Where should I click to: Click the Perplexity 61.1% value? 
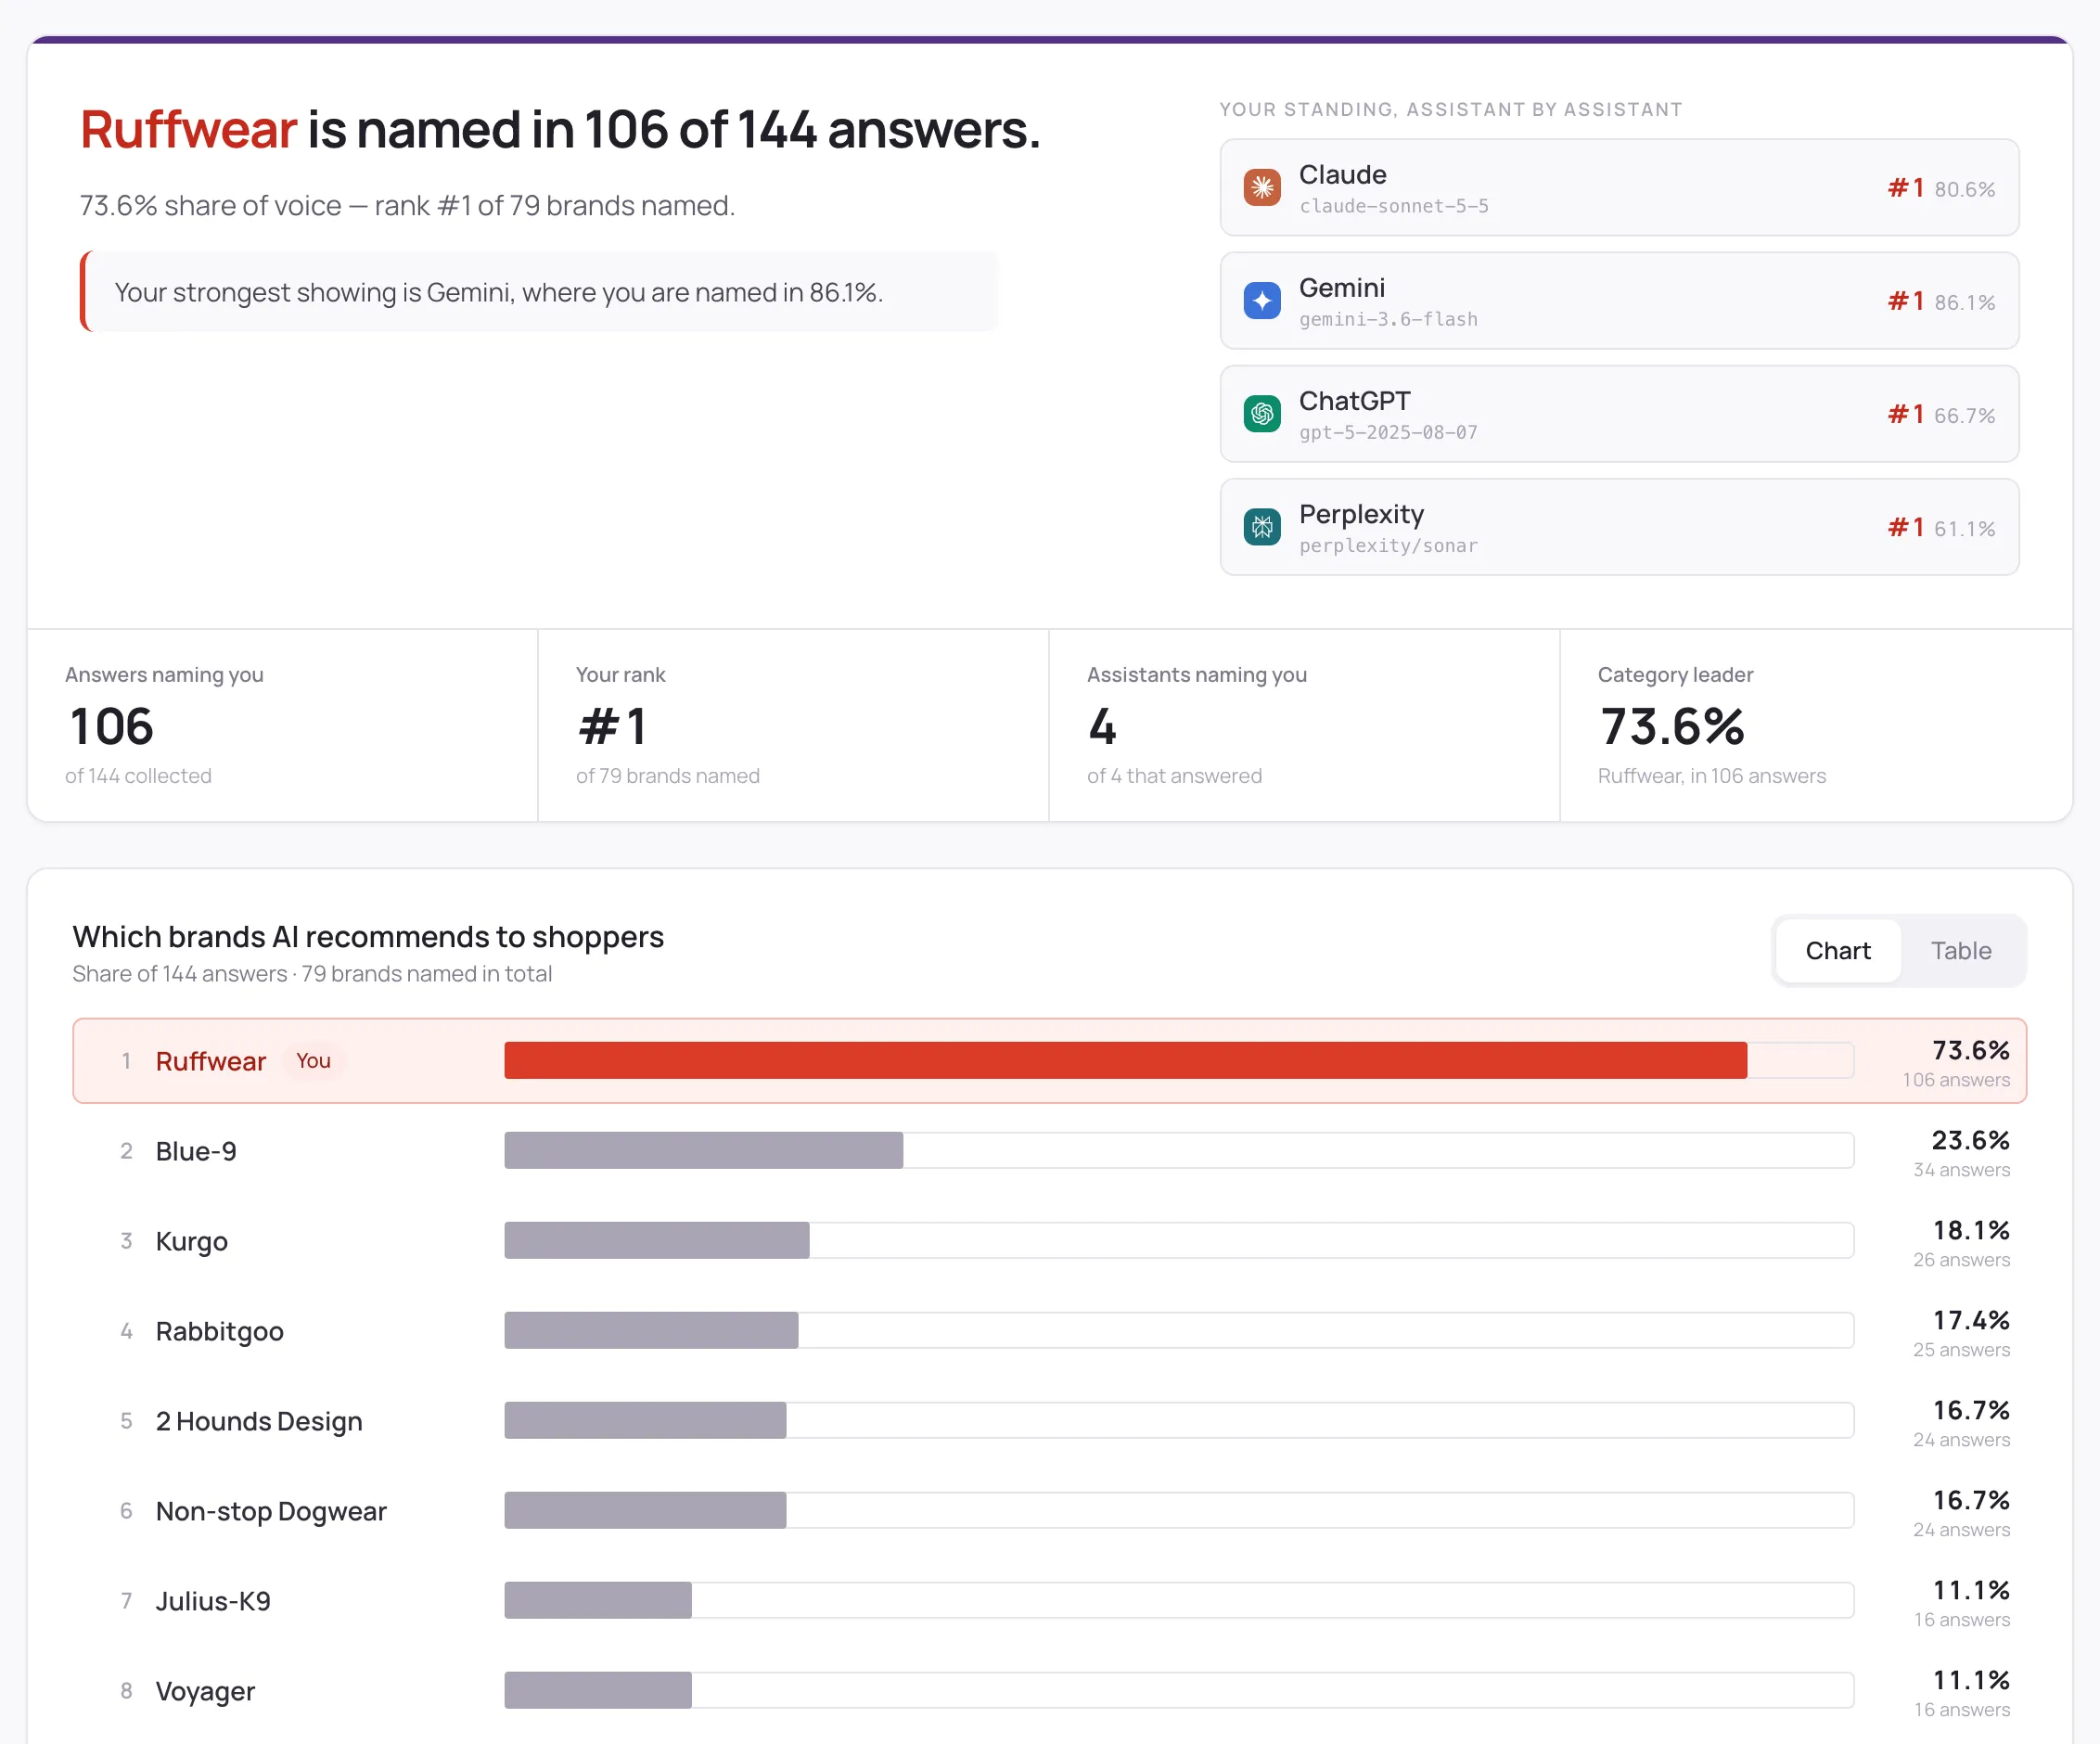[x=1964, y=528]
